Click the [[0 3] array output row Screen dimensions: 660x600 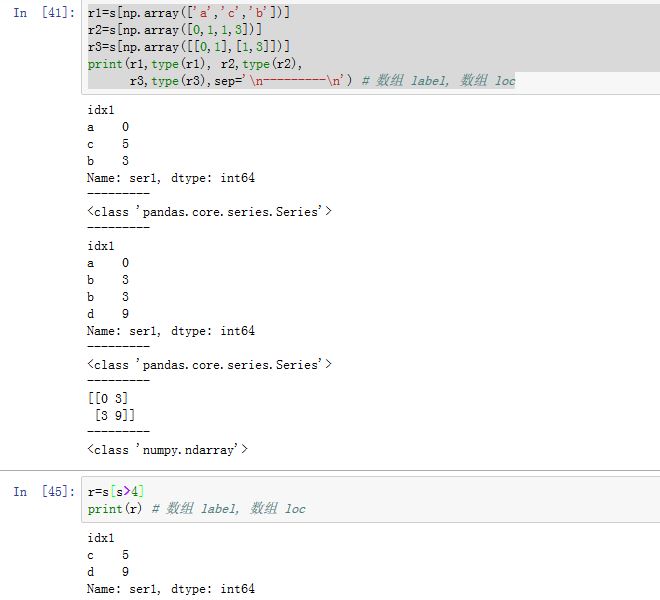[x=108, y=399]
